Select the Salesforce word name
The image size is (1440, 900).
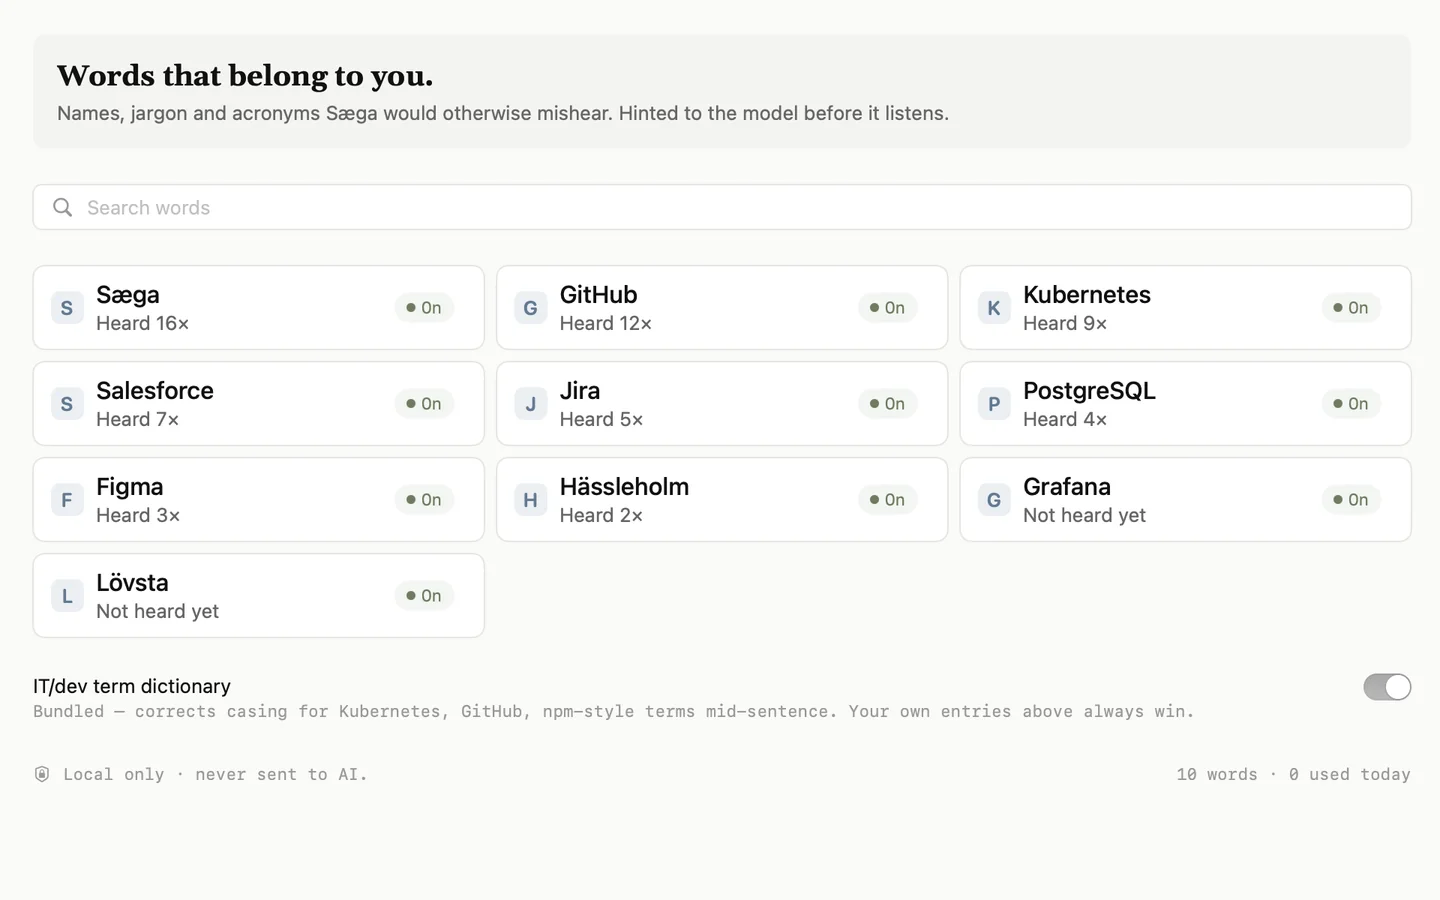pos(155,391)
